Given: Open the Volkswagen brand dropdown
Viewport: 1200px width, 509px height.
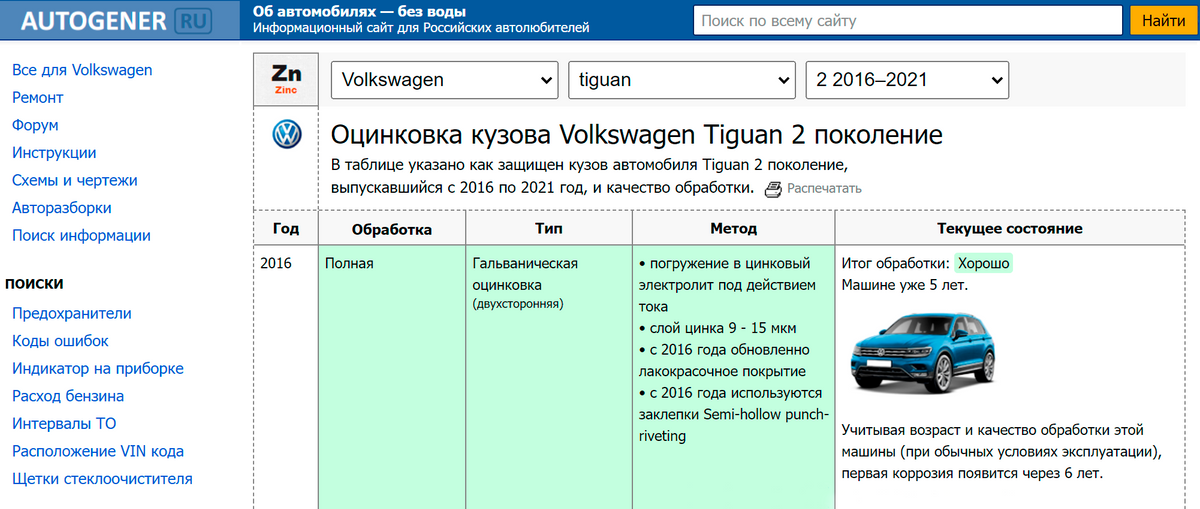Looking at the screenshot, I should tap(445, 80).
